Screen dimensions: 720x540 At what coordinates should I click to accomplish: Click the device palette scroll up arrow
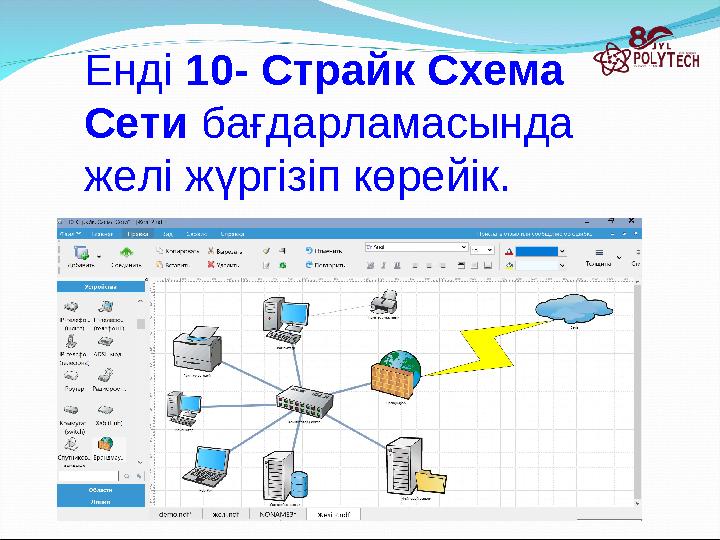click(x=140, y=301)
